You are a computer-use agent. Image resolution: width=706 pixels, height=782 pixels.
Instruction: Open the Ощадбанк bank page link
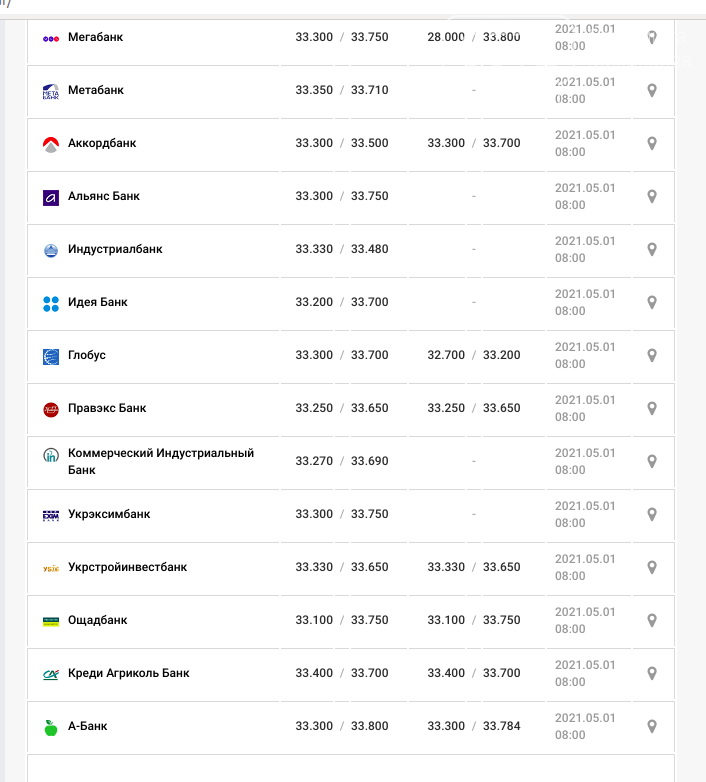point(97,620)
